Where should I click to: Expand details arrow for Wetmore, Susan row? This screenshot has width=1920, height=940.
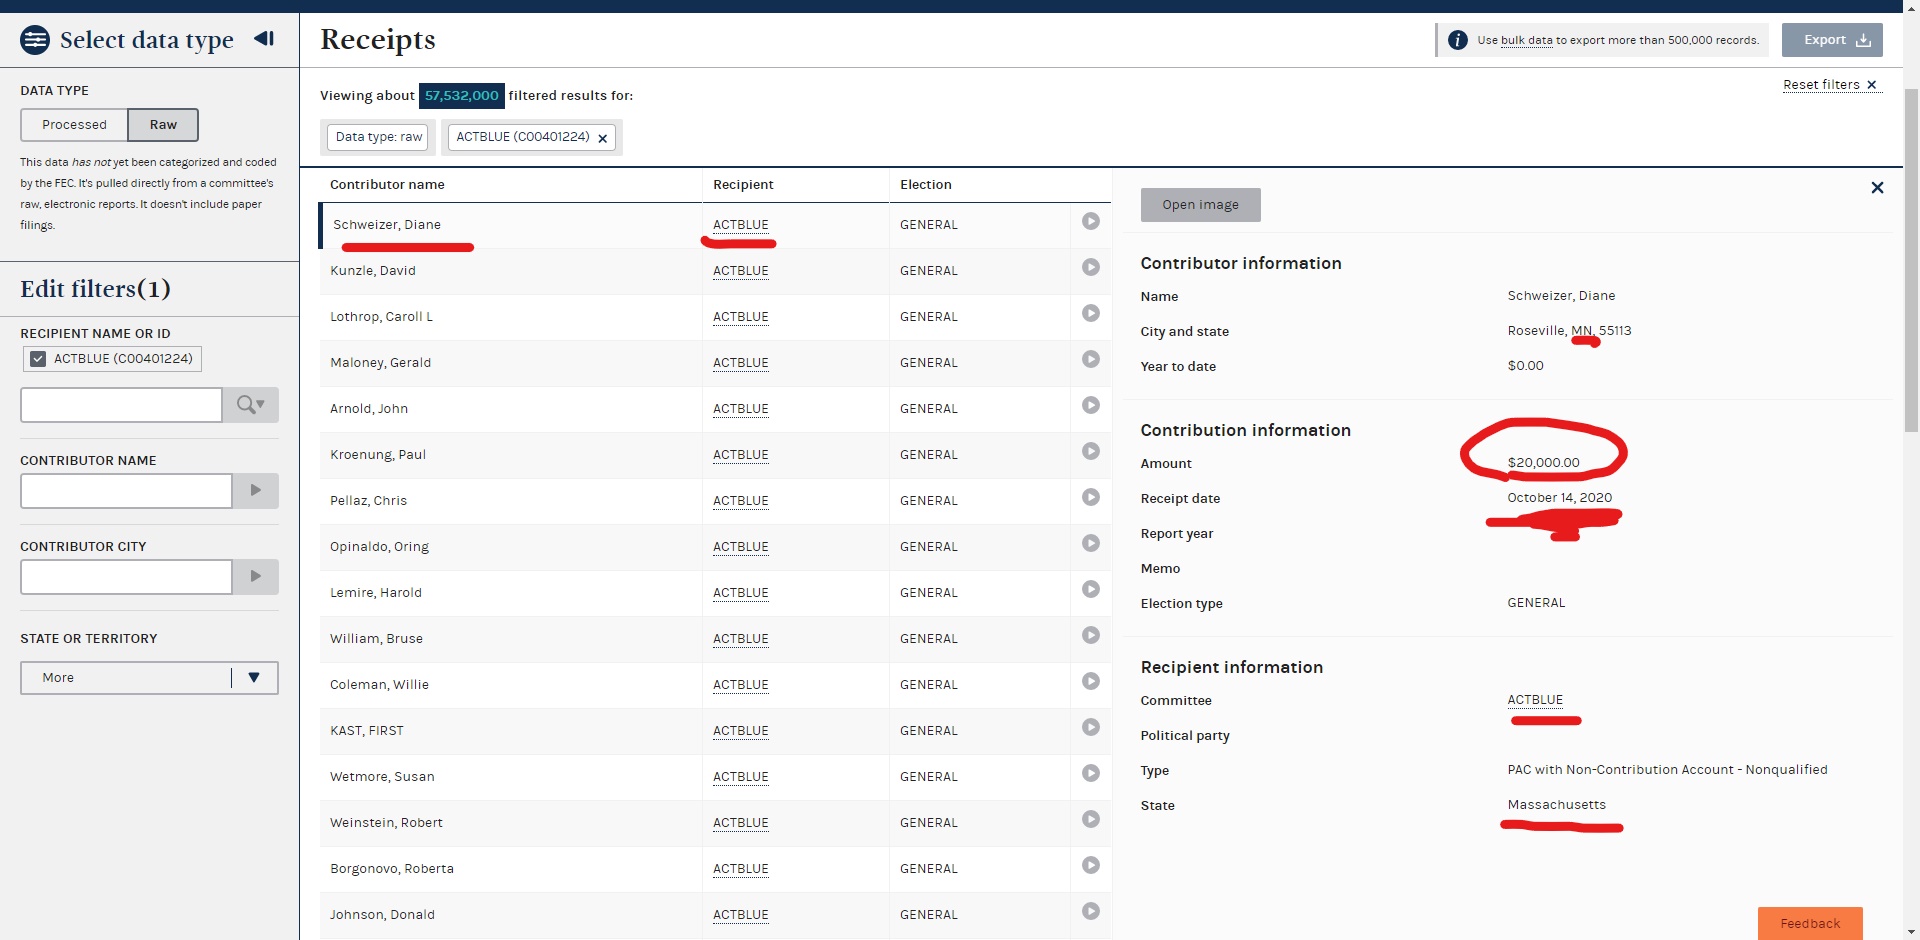pyautogui.click(x=1091, y=773)
